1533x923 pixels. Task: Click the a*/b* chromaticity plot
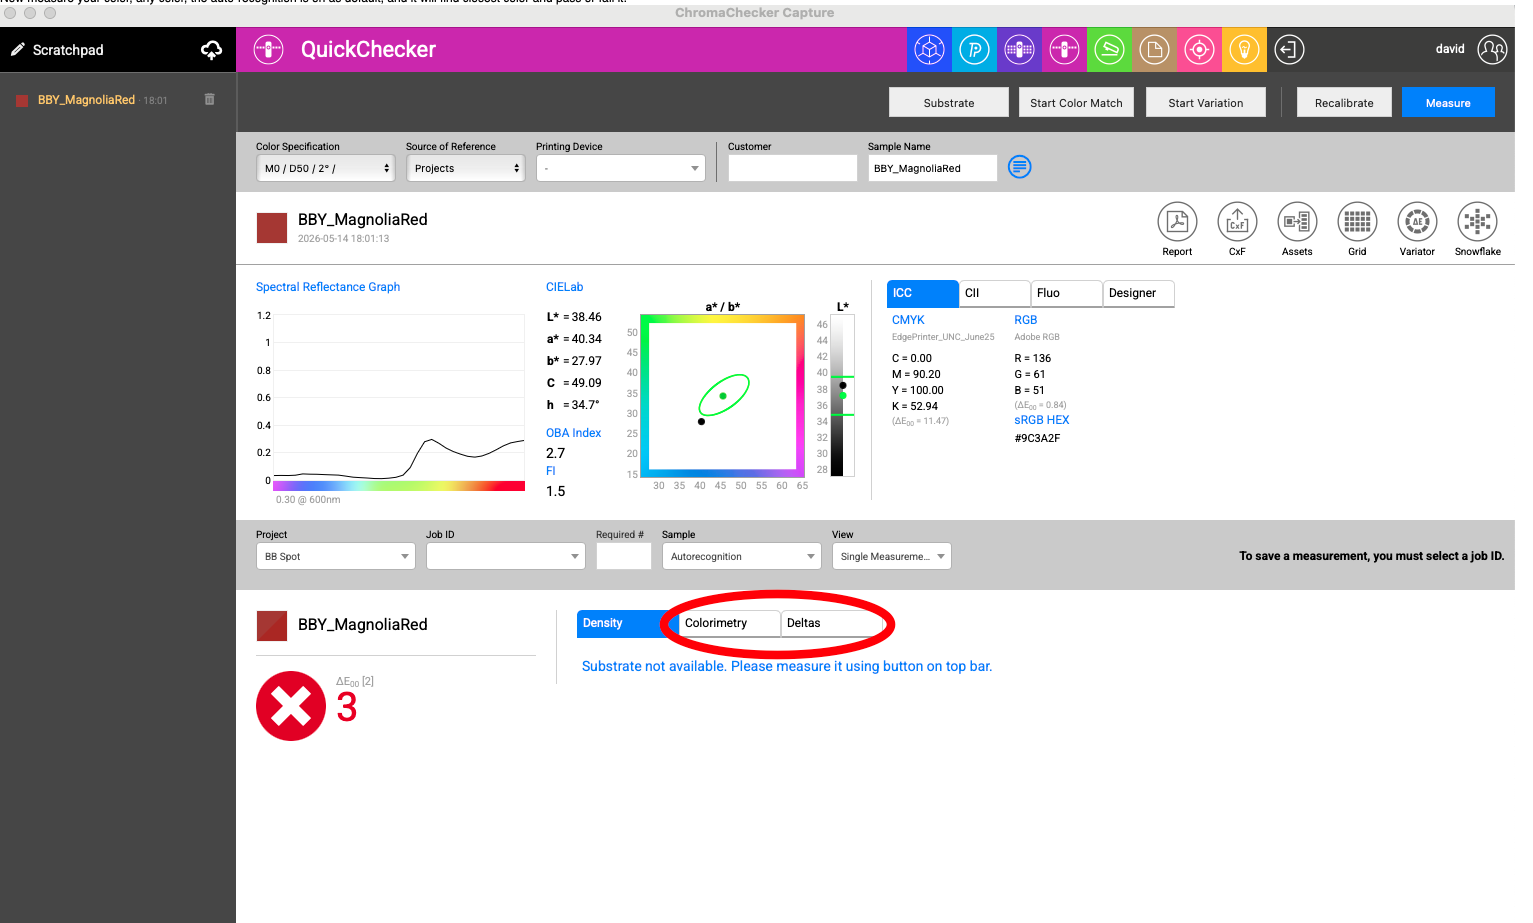[x=722, y=396]
